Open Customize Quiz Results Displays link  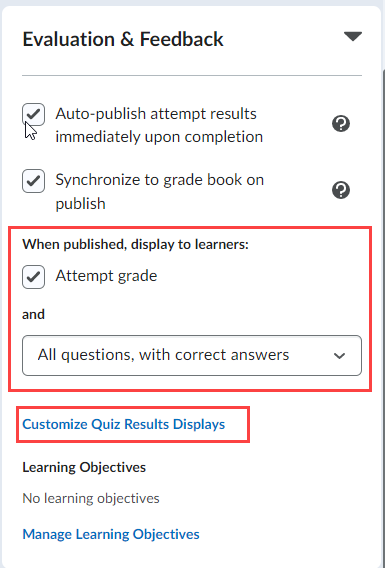tap(124, 424)
